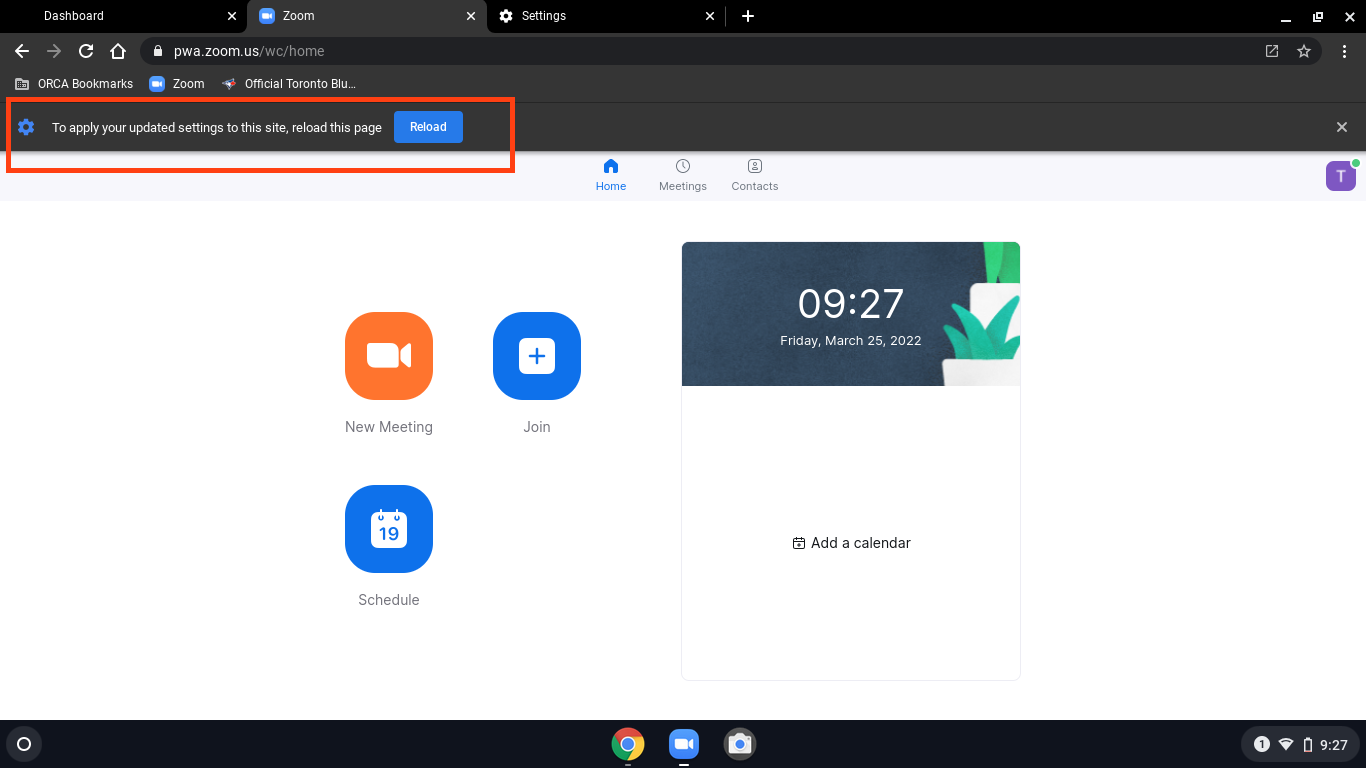This screenshot has width=1366, height=768.
Task: Open the Camera app on the shelf
Action: (x=740, y=744)
